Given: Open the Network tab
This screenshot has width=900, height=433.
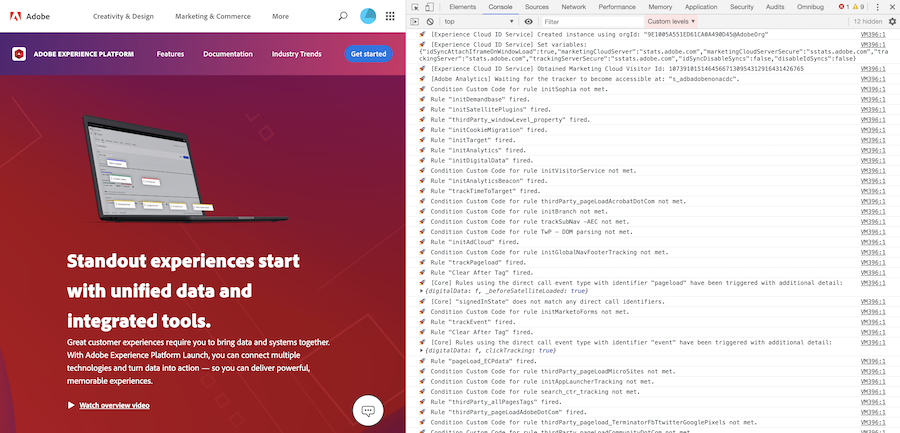Looking at the screenshot, I should click(x=574, y=7).
